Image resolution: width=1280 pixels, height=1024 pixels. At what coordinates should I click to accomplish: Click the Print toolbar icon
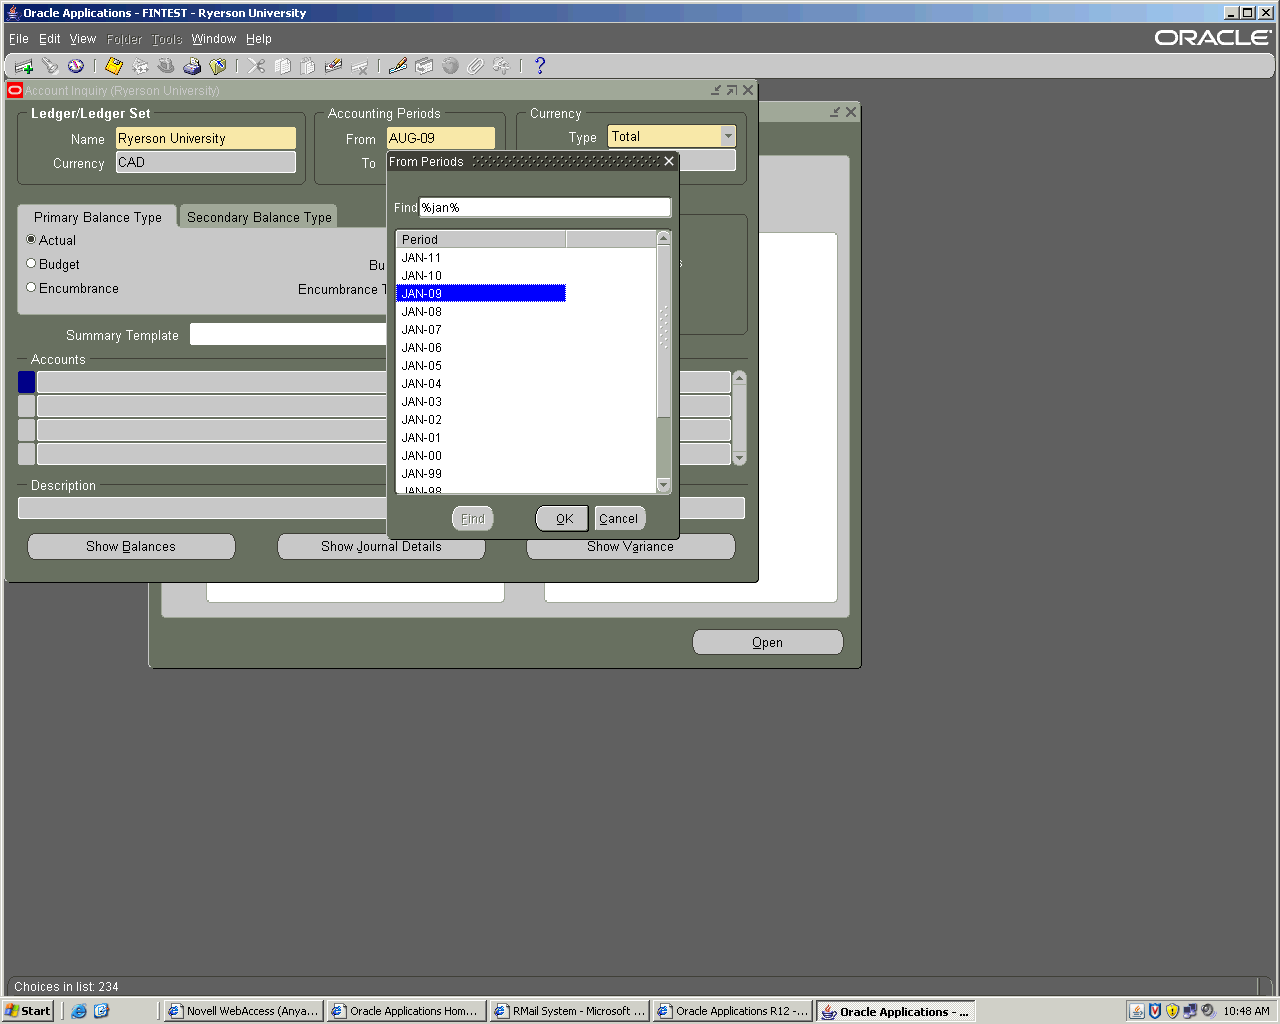[x=192, y=66]
